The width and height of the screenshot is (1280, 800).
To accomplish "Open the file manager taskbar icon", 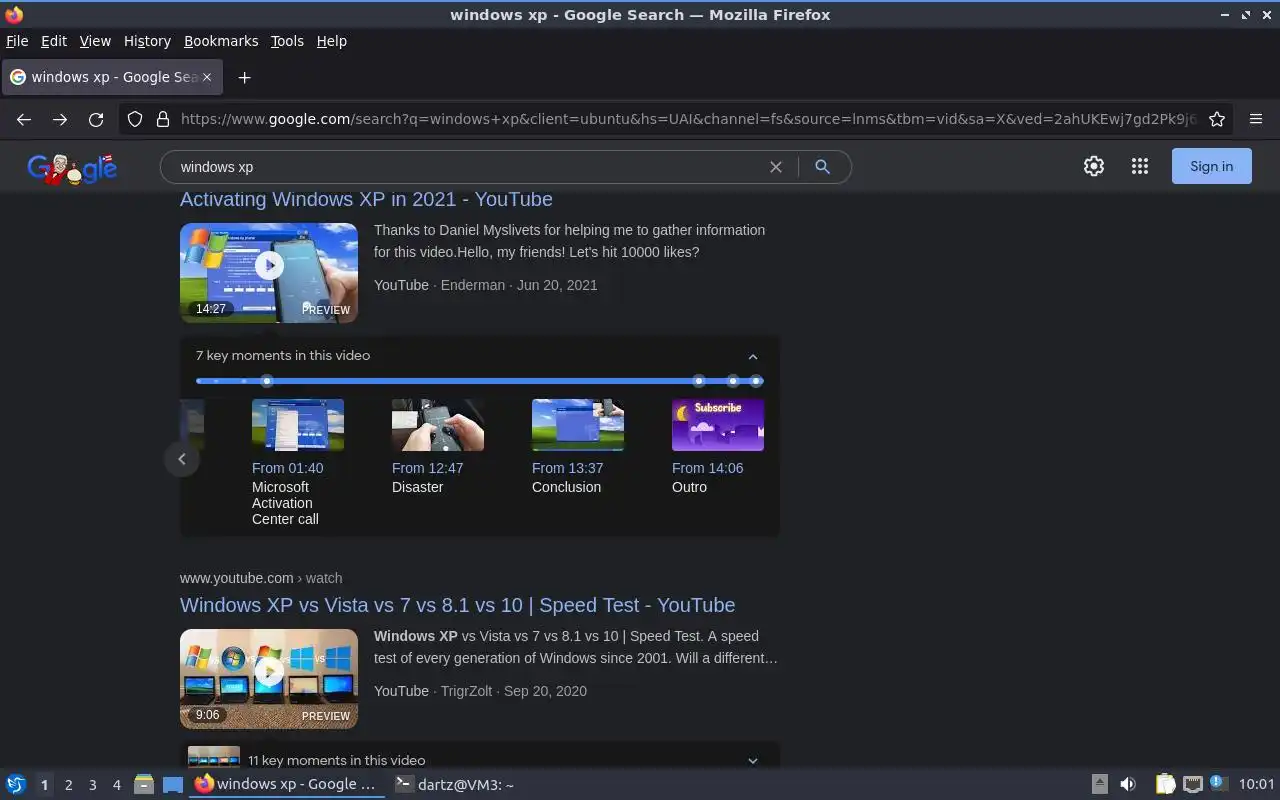I will [143, 785].
